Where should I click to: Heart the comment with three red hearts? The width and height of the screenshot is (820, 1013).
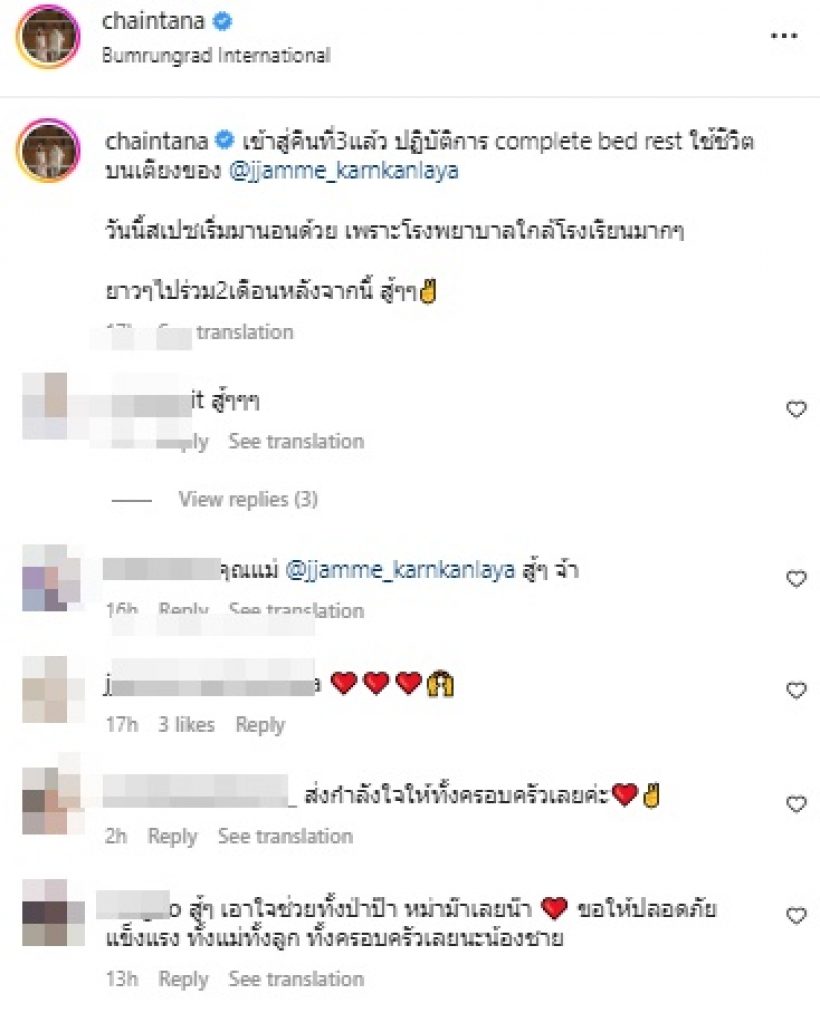point(796,690)
